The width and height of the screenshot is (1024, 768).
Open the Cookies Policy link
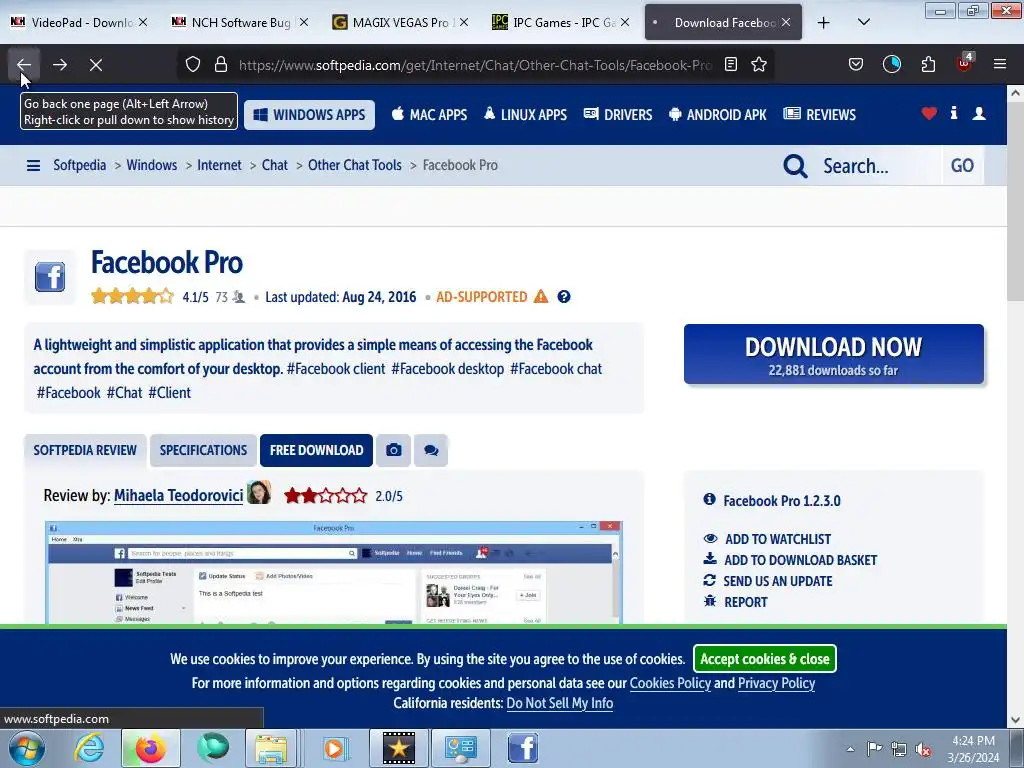[x=670, y=683]
